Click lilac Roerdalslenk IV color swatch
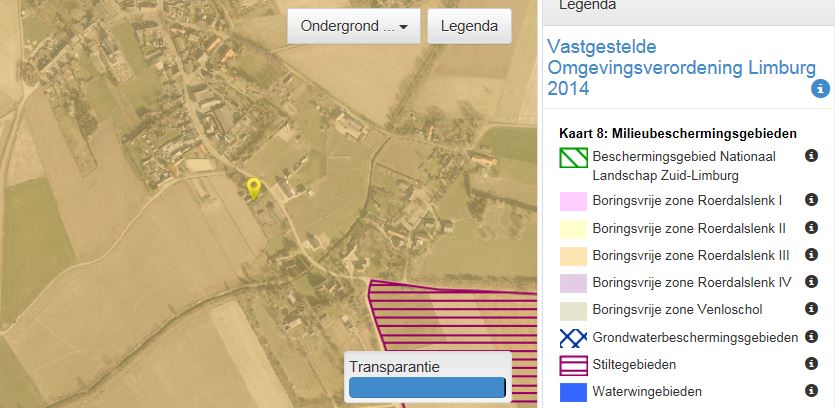 click(x=574, y=283)
